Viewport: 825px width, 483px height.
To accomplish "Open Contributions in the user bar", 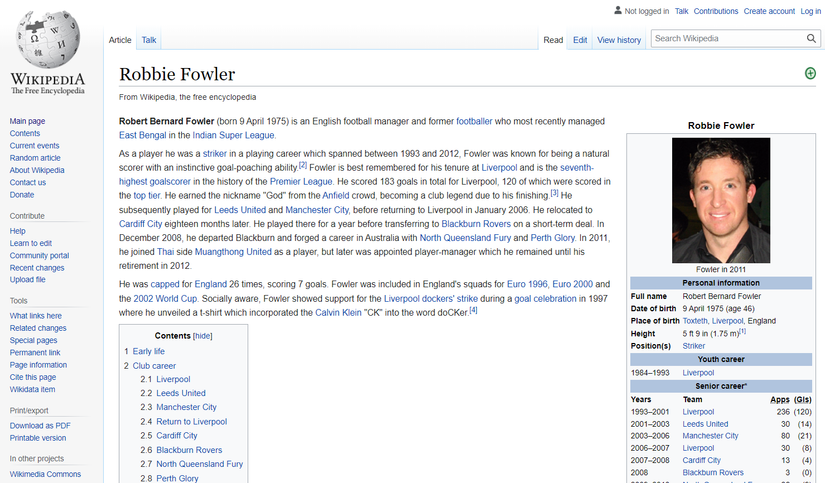I will click(716, 11).
